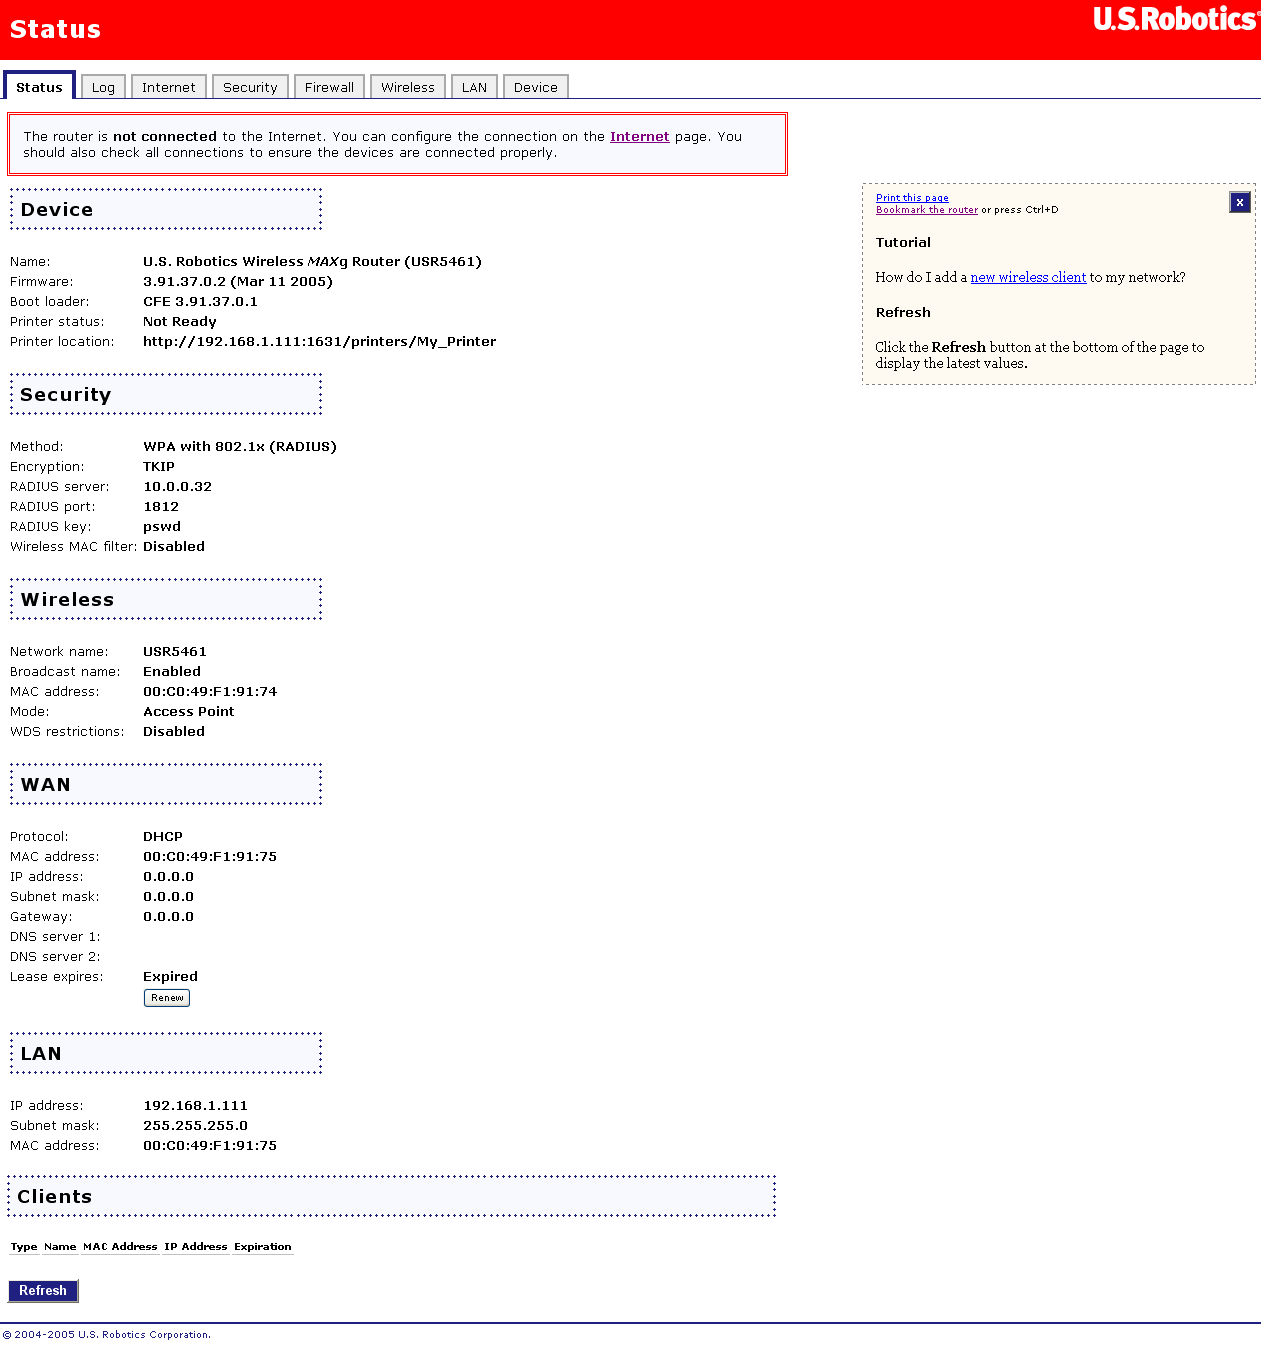
Task: Click the Clients IP Address column header
Action: coord(196,1246)
